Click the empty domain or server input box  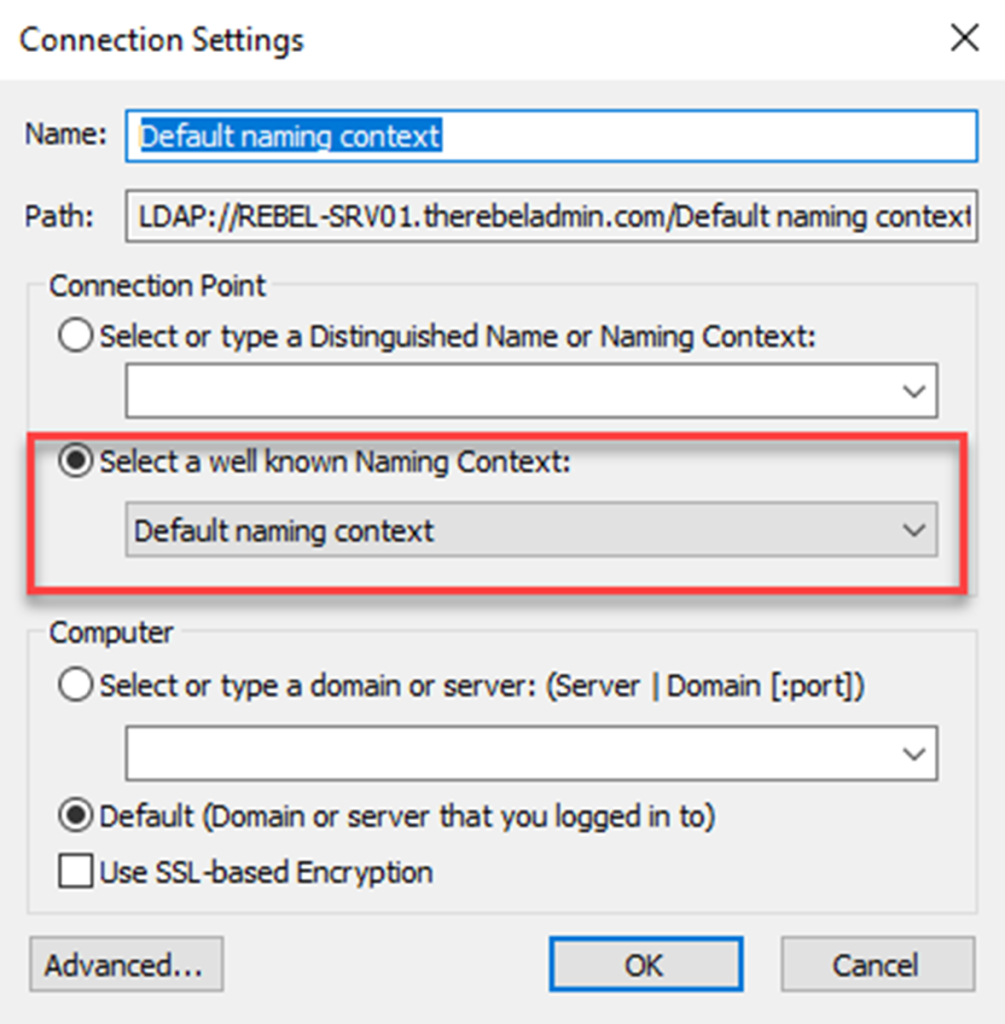coord(500,753)
